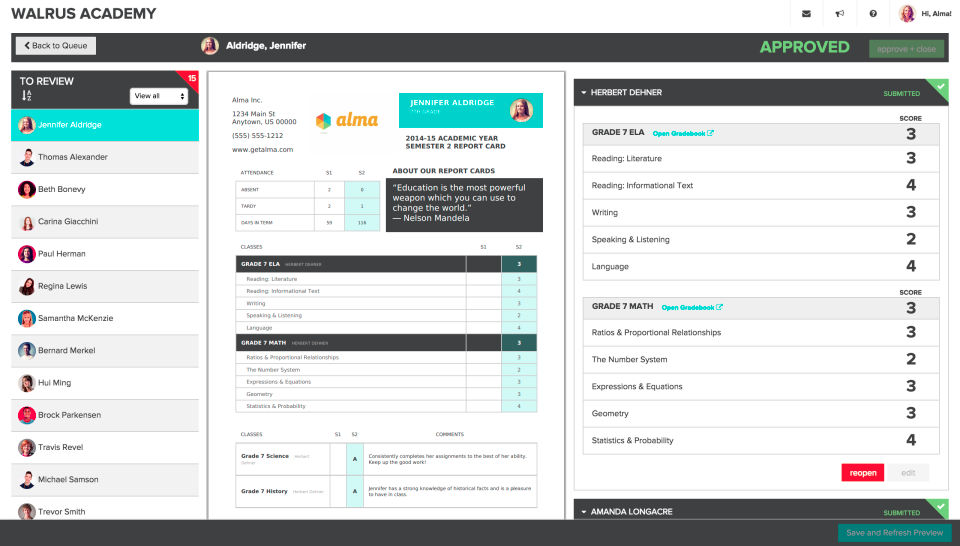Image resolution: width=960 pixels, height=546 pixels.
Task: Click the Days in Term attendance row
Action: (x=307, y=223)
